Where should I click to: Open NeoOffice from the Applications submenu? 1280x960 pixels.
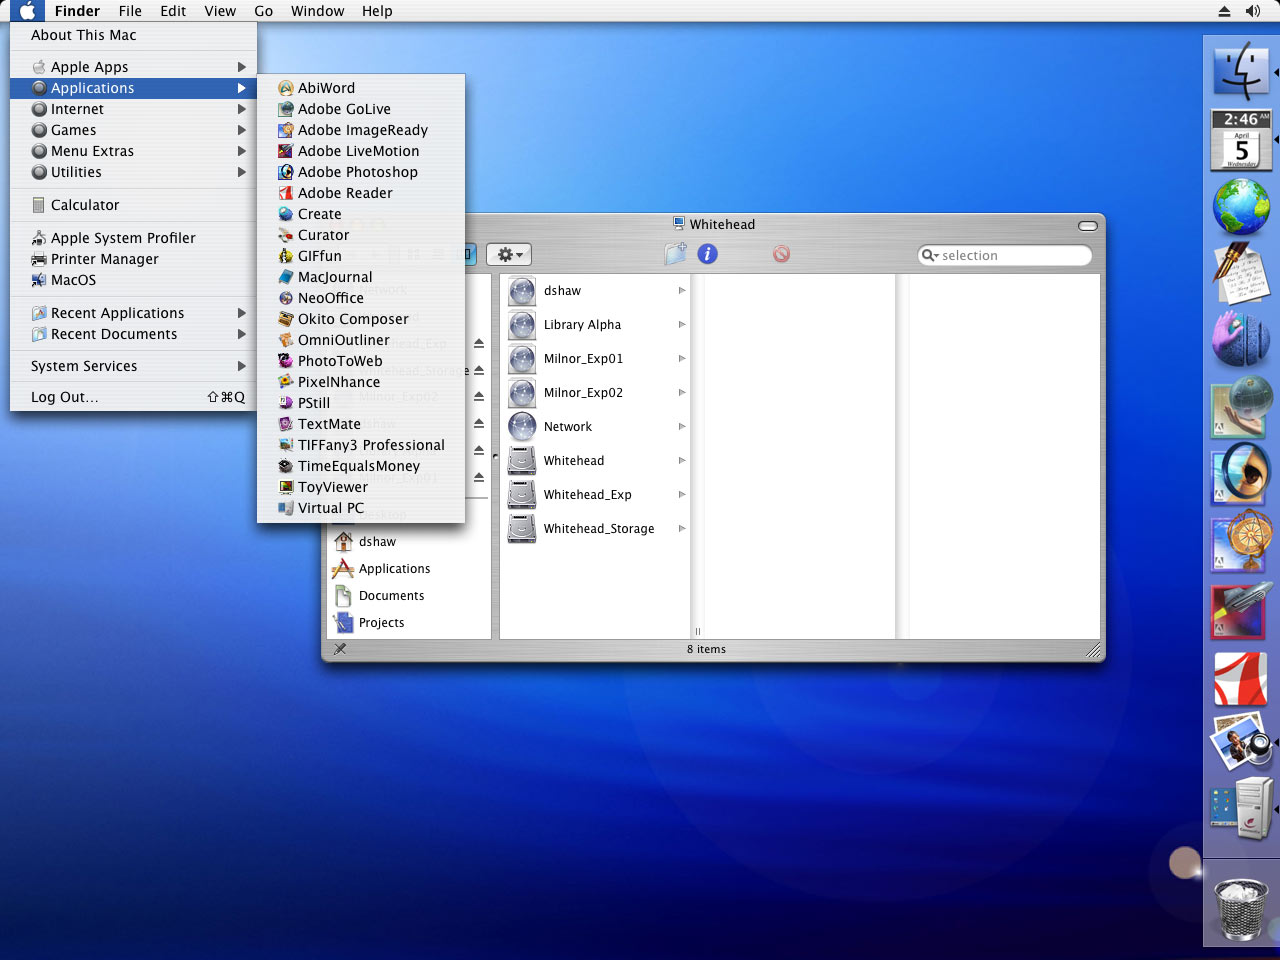[361, 298]
